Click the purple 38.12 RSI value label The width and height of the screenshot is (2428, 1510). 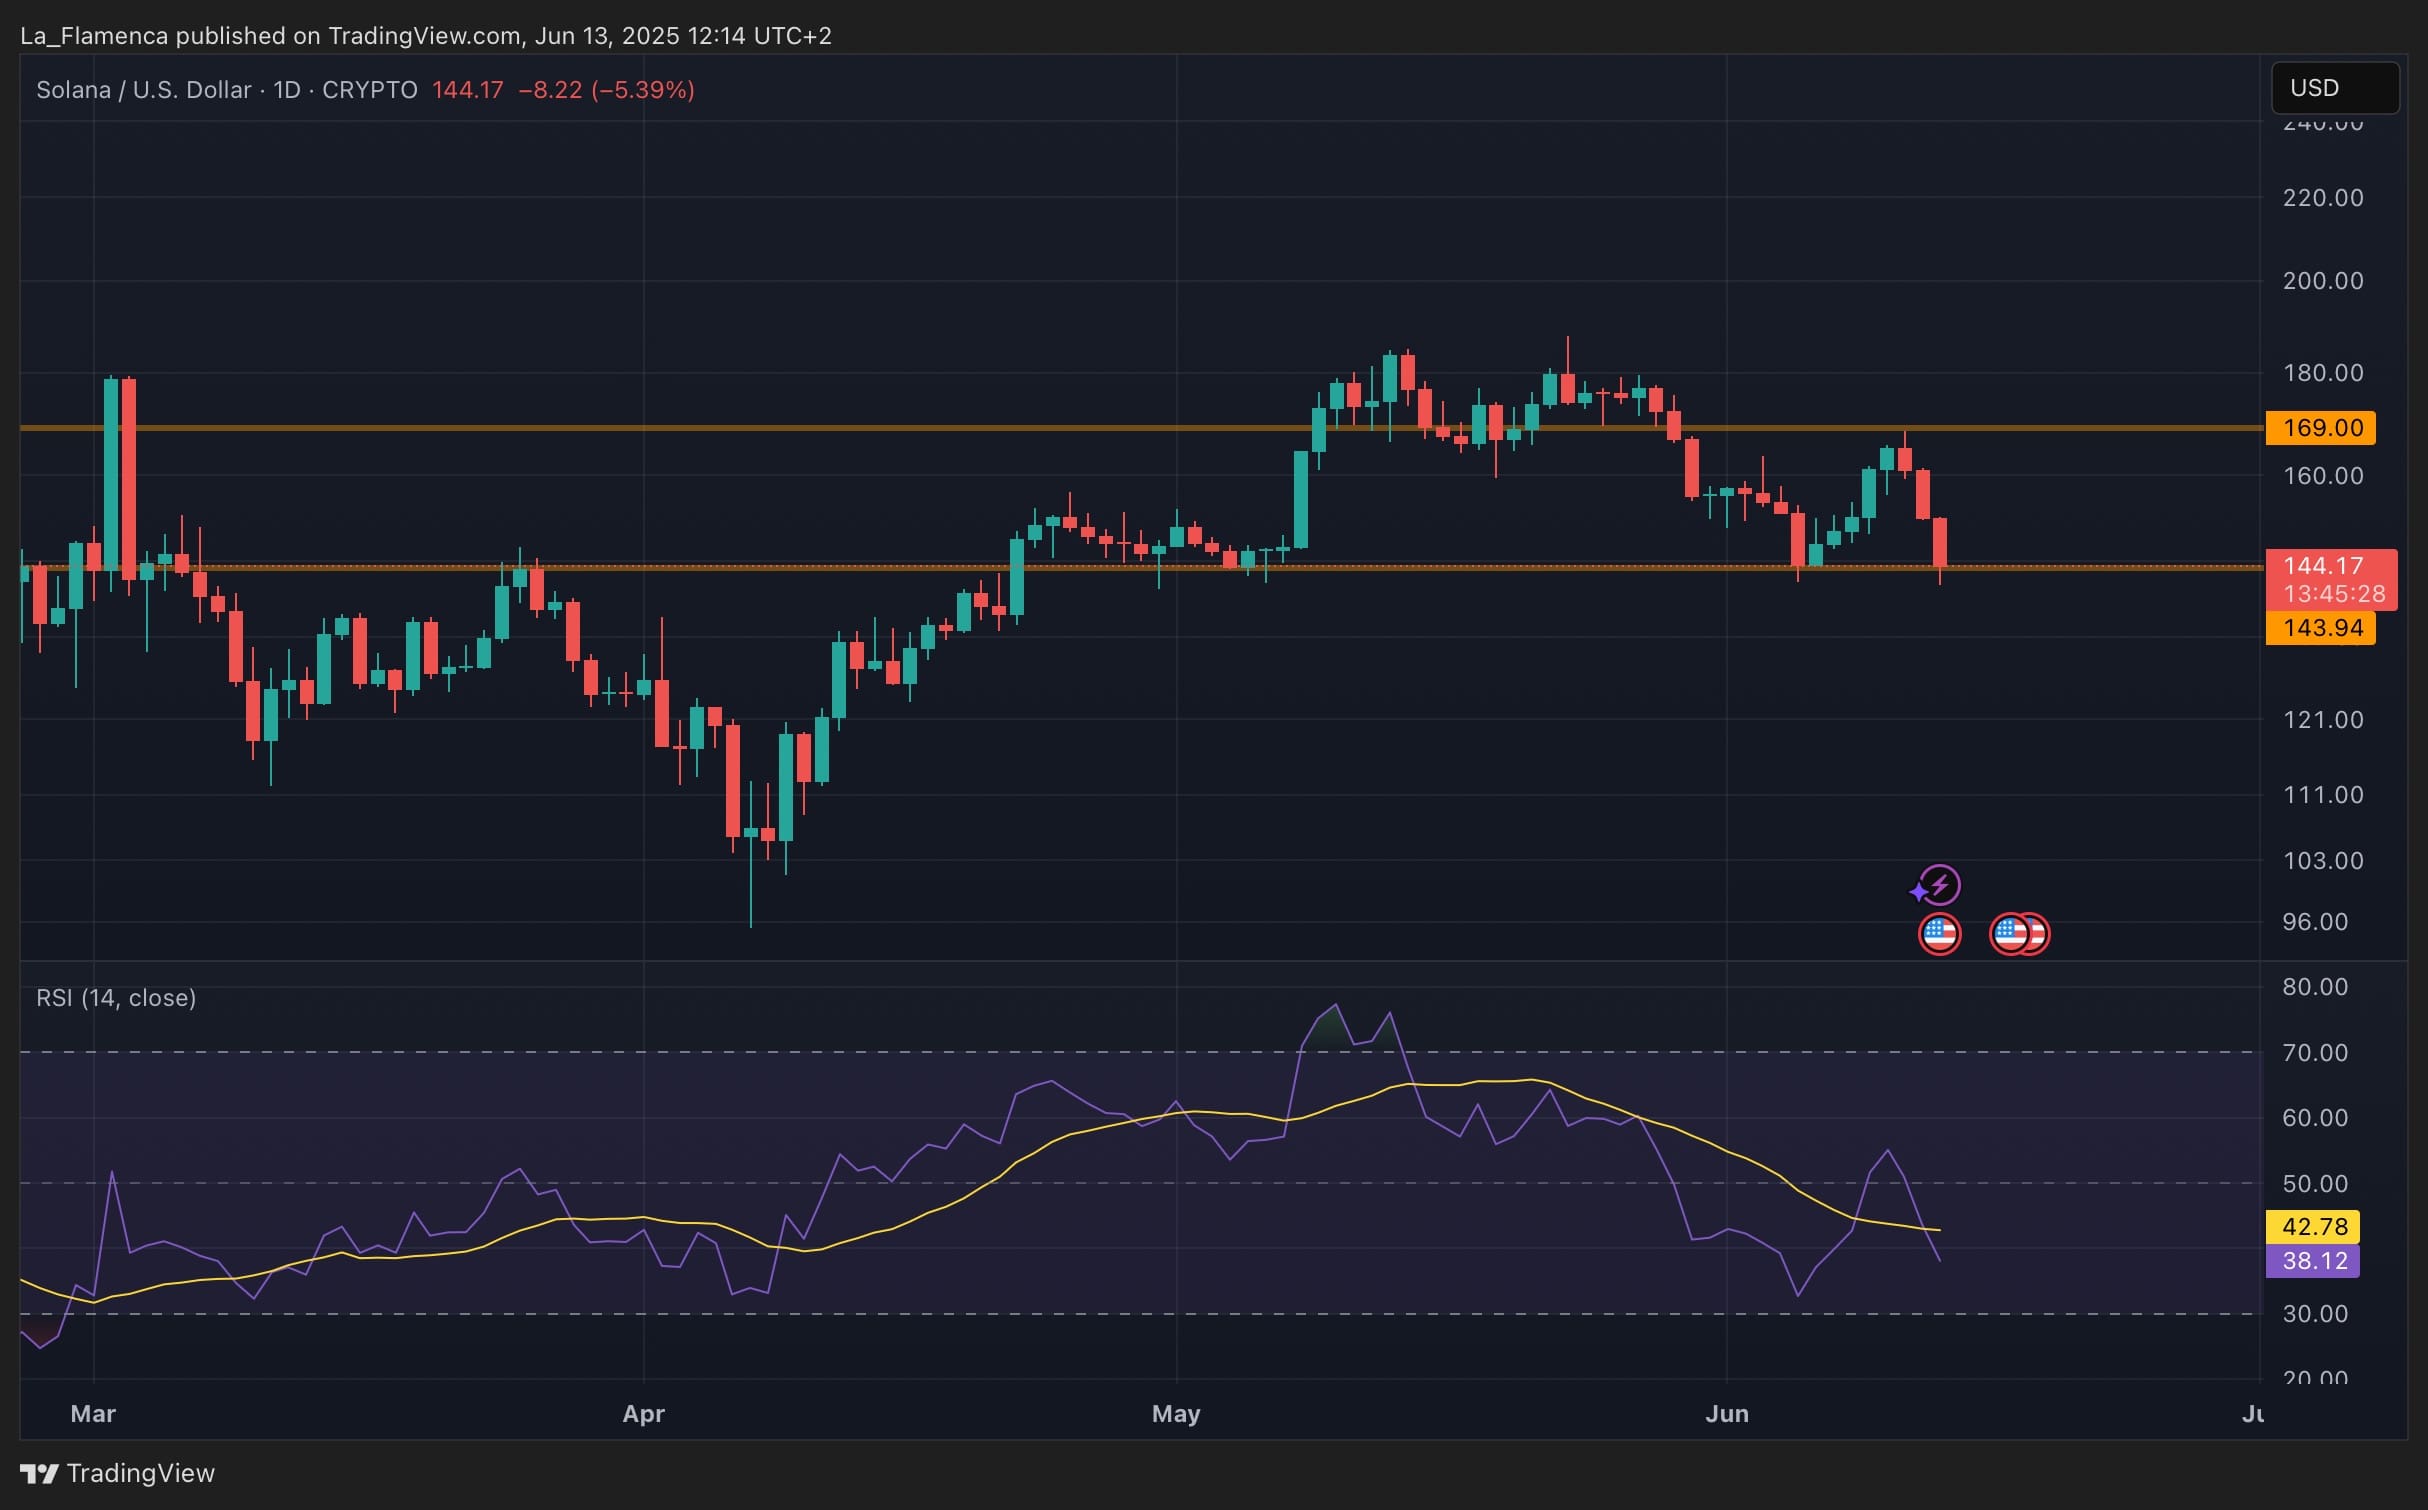coord(2313,1261)
